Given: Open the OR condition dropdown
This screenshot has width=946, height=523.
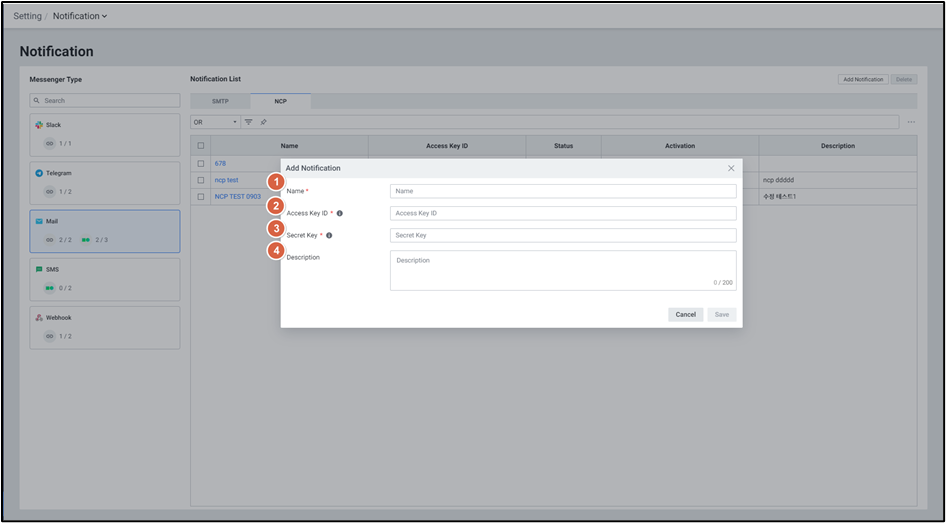Looking at the screenshot, I should [x=215, y=122].
